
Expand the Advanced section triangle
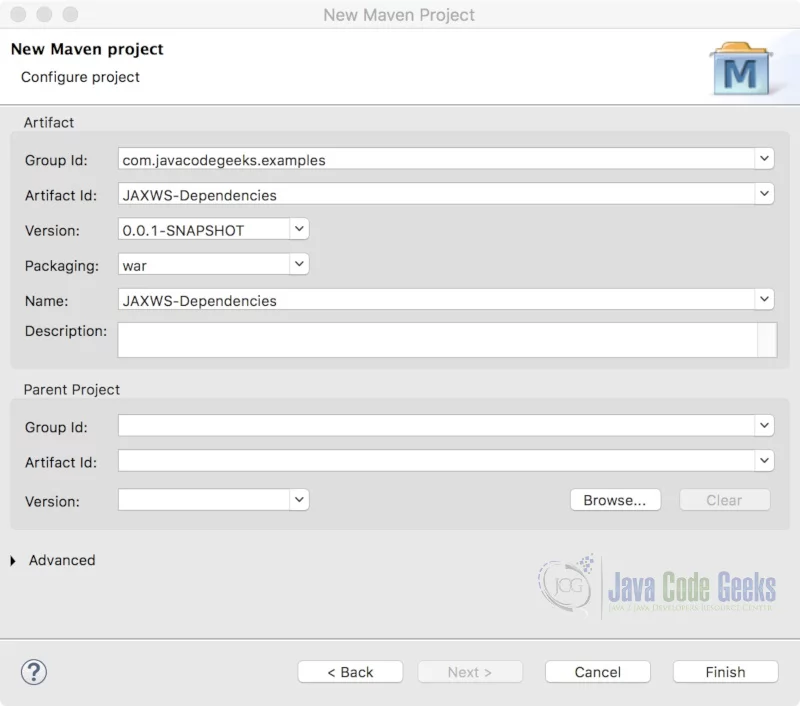point(13,561)
